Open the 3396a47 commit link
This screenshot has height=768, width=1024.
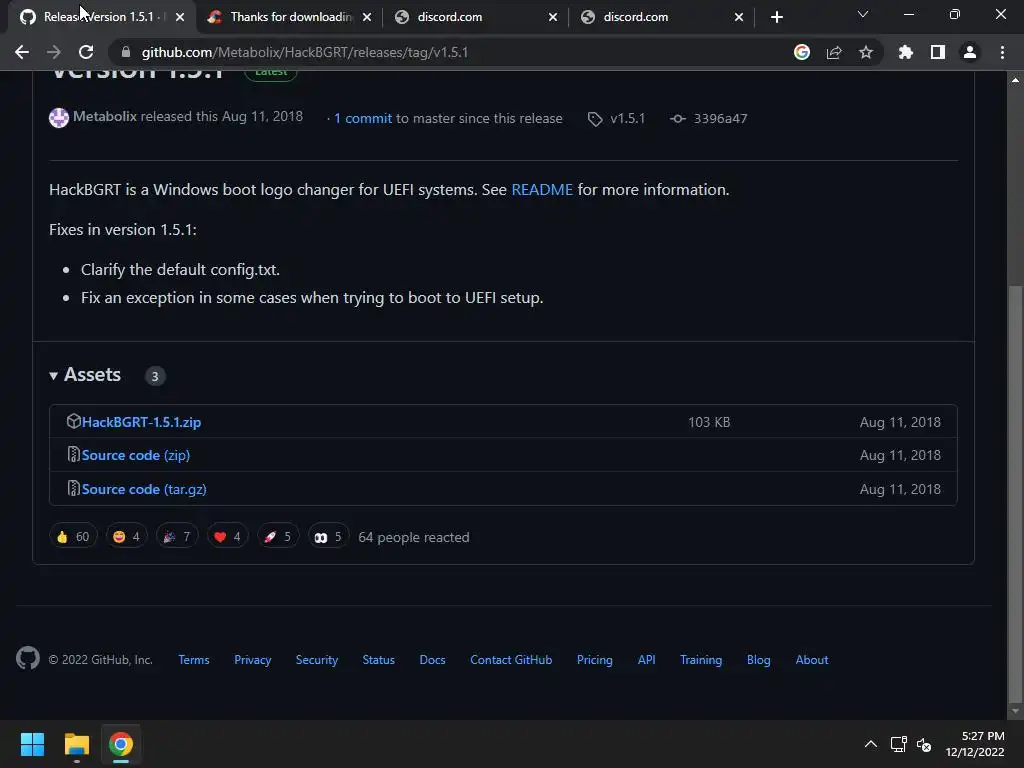point(720,118)
